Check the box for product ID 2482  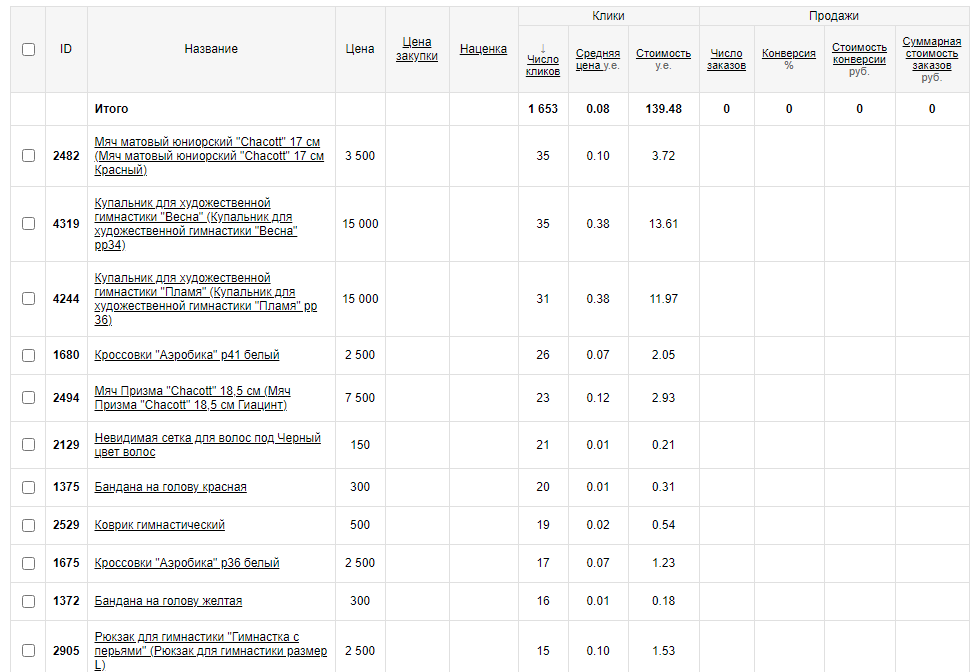tap(28, 156)
